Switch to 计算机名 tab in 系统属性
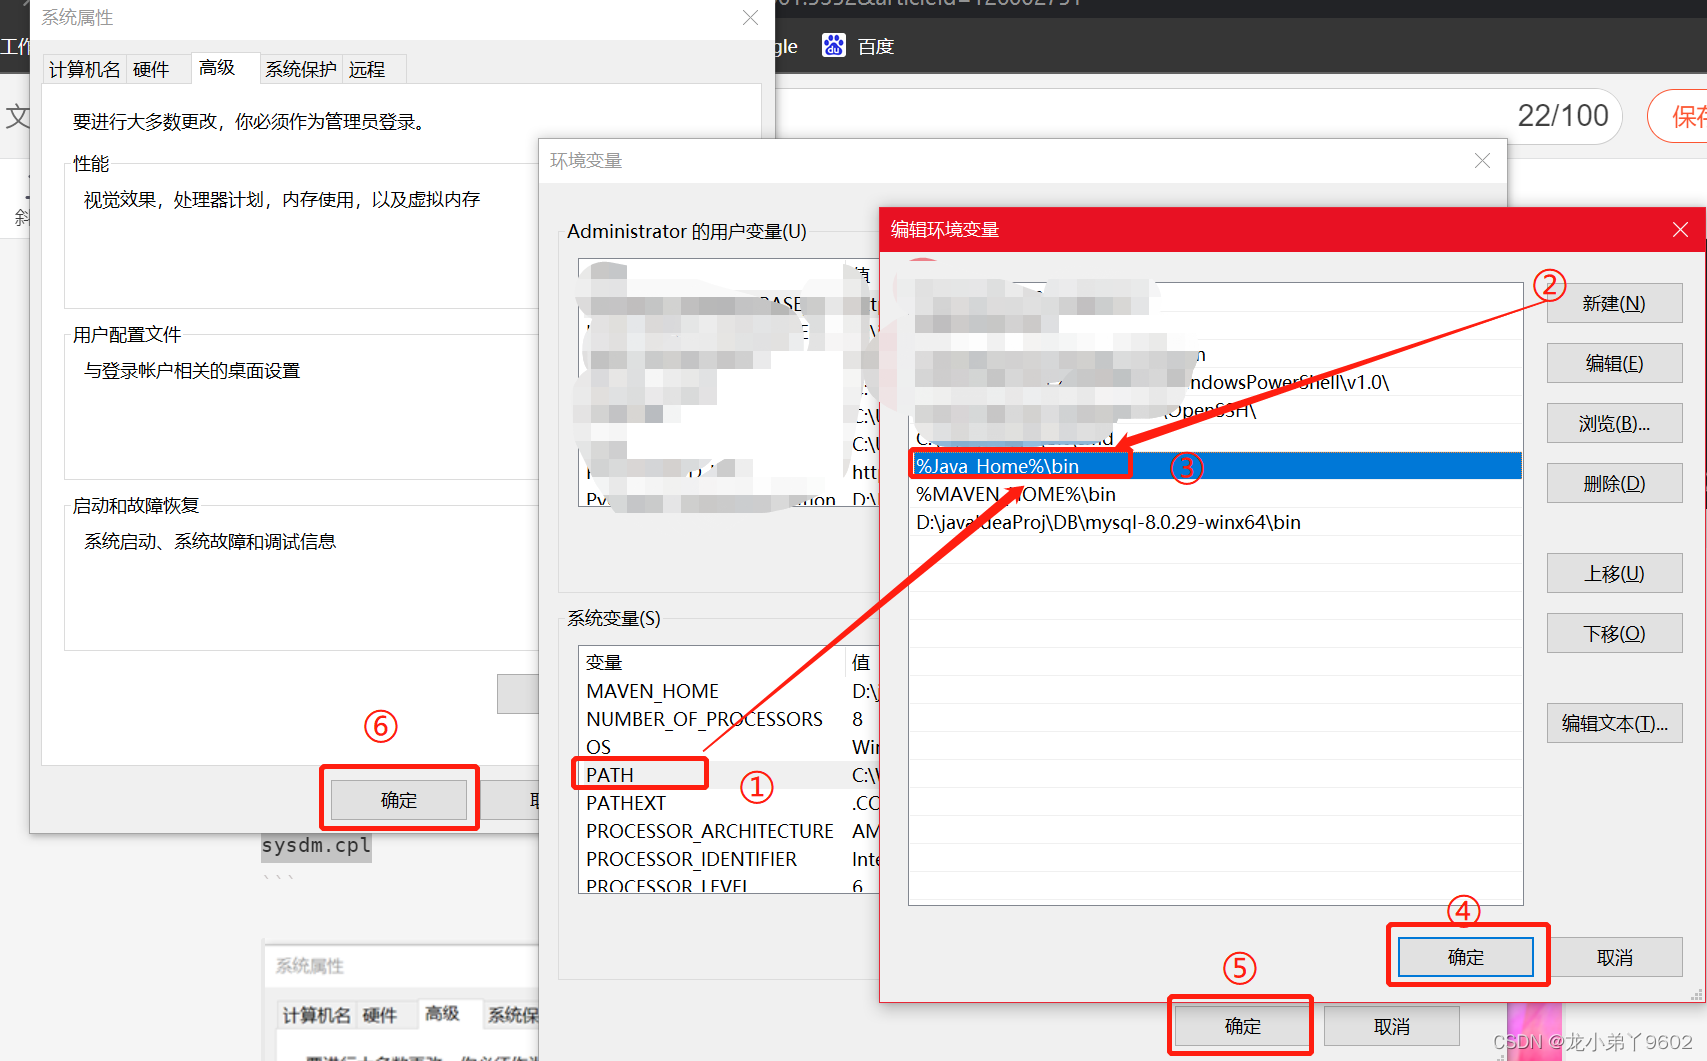The image size is (1707, 1061). tap(84, 69)
